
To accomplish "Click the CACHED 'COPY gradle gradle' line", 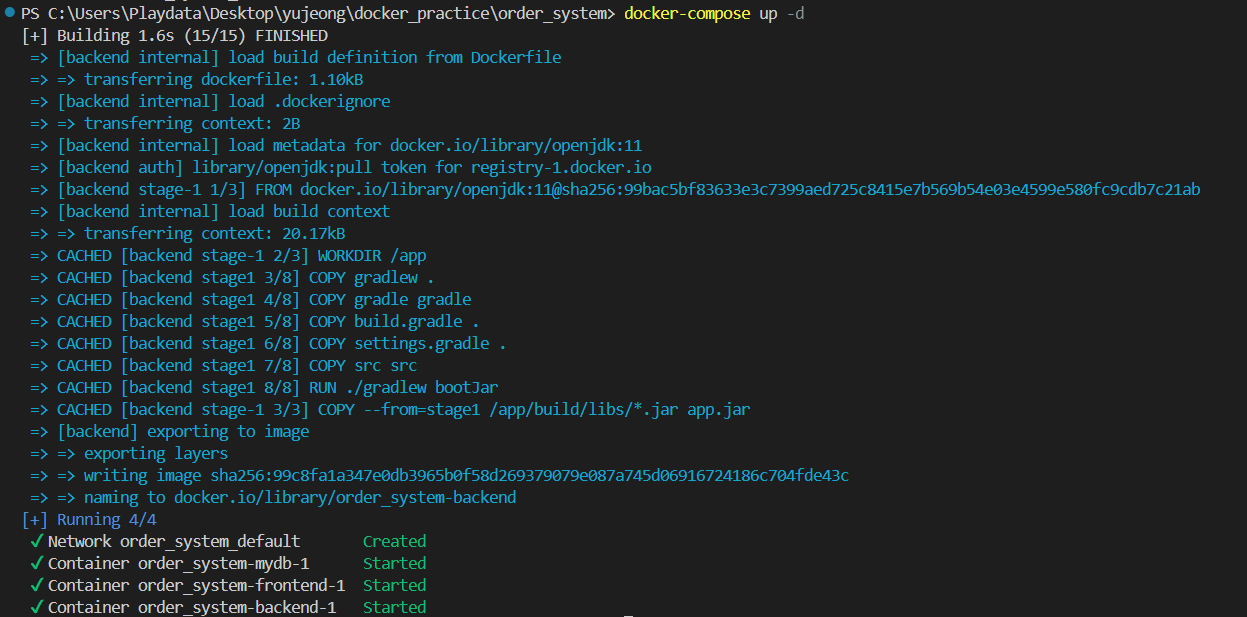I will click(x=250, y=300).
